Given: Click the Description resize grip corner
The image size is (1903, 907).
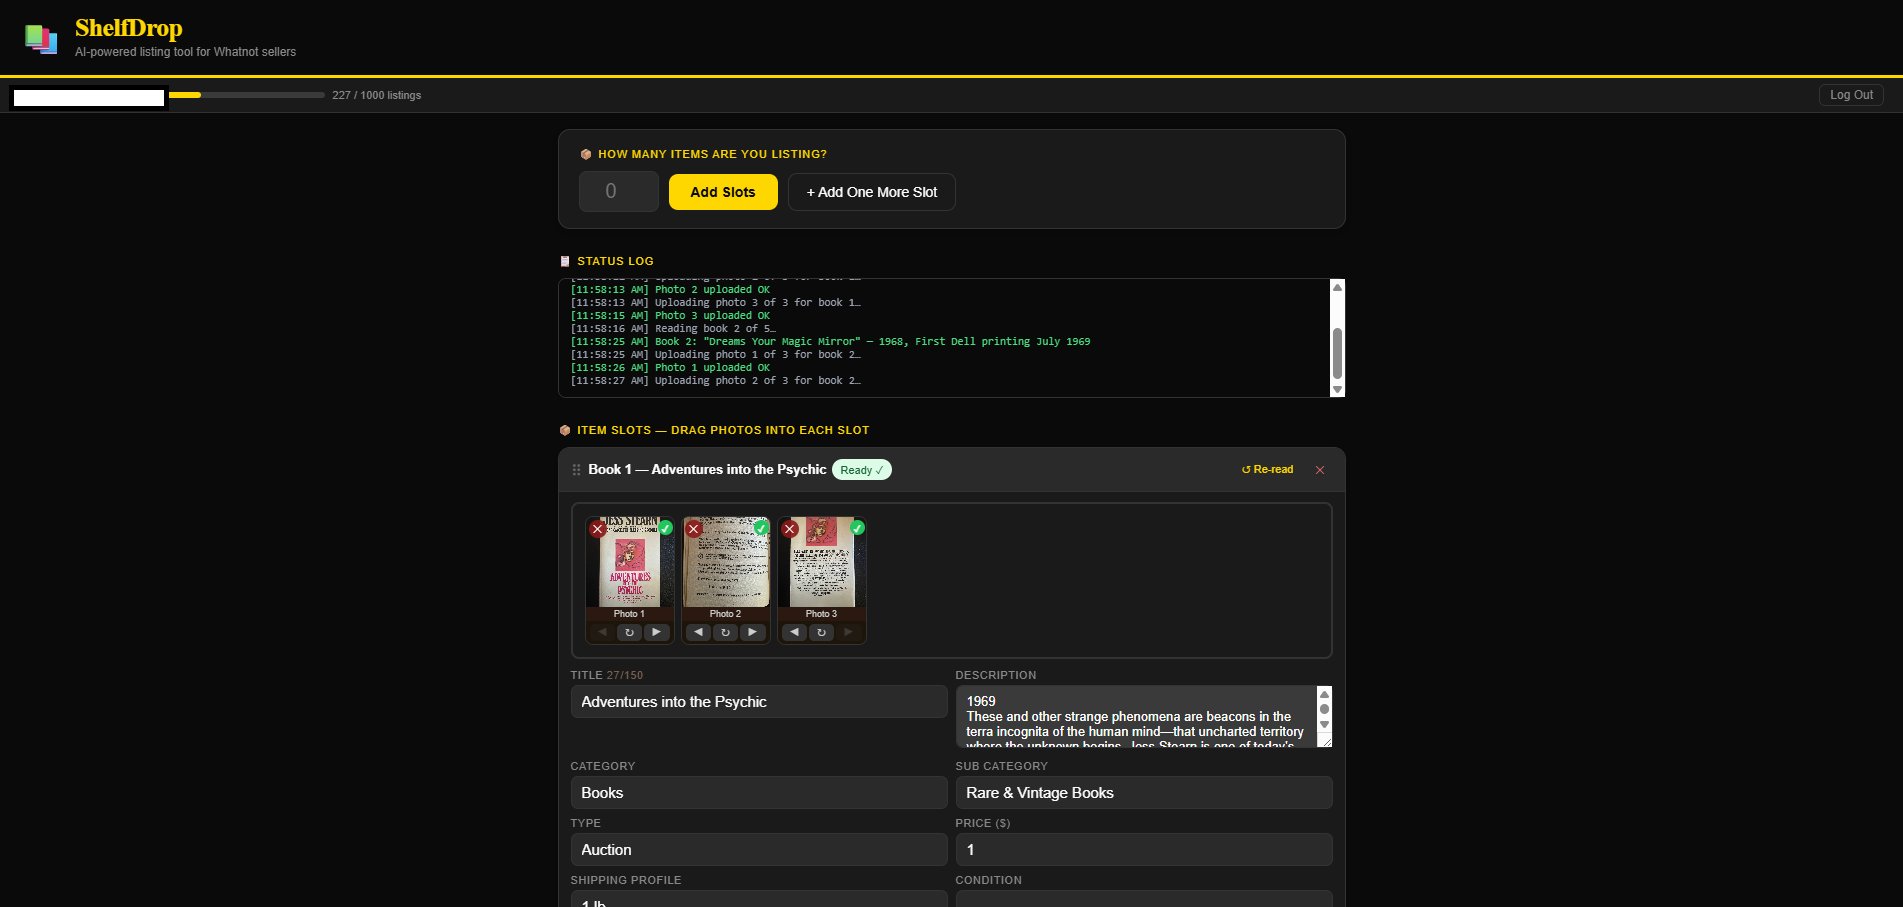Looking at the screenshot, I should point(1326,741).
